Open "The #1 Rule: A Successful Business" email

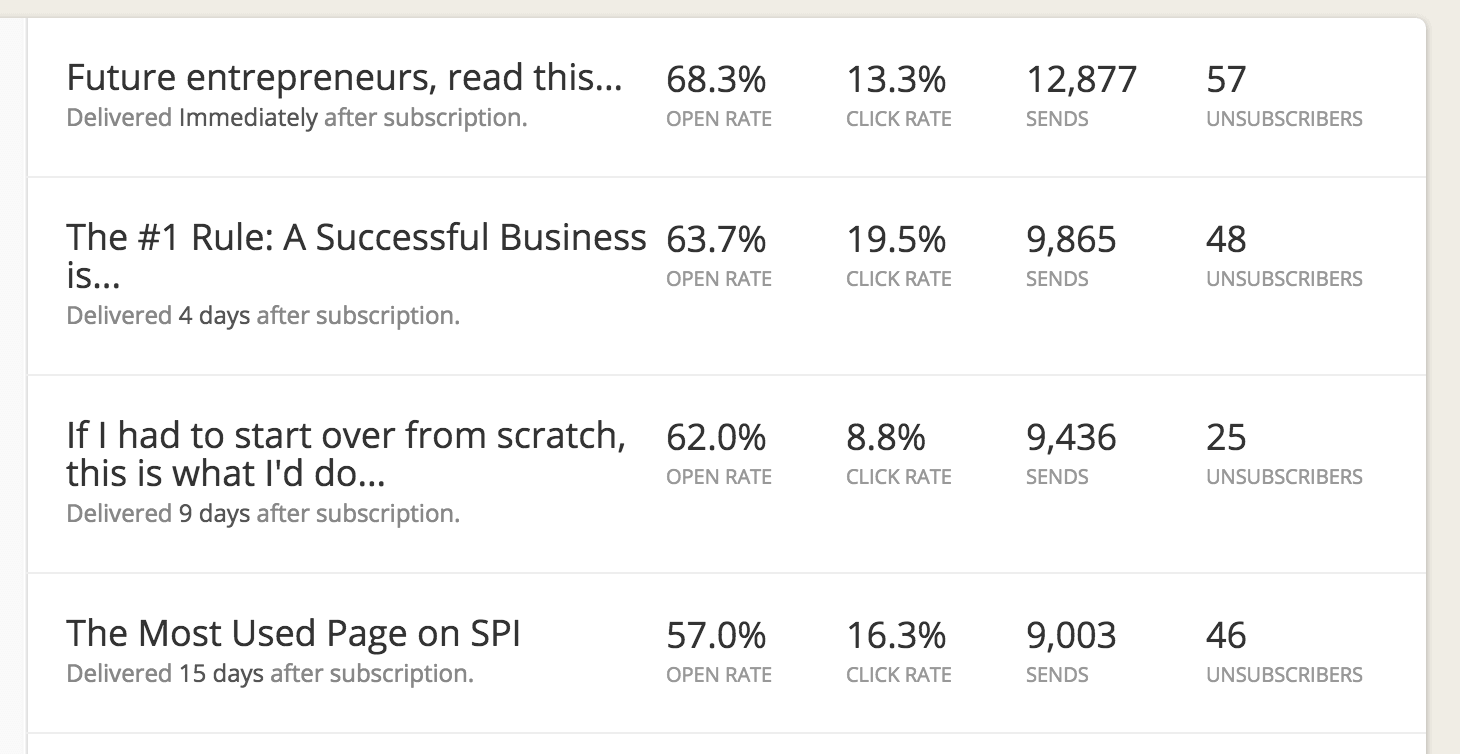356,238
